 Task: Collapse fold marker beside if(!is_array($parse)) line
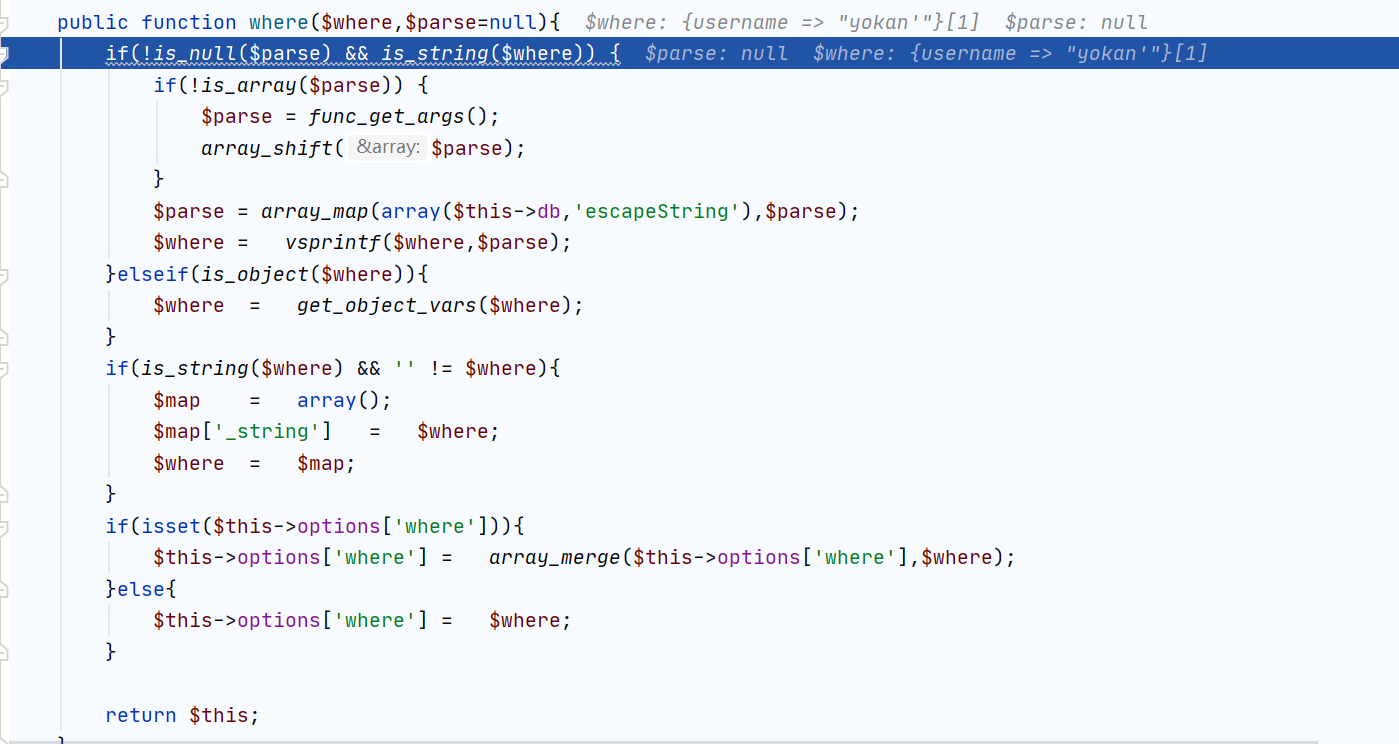click(x=3, y=85)
